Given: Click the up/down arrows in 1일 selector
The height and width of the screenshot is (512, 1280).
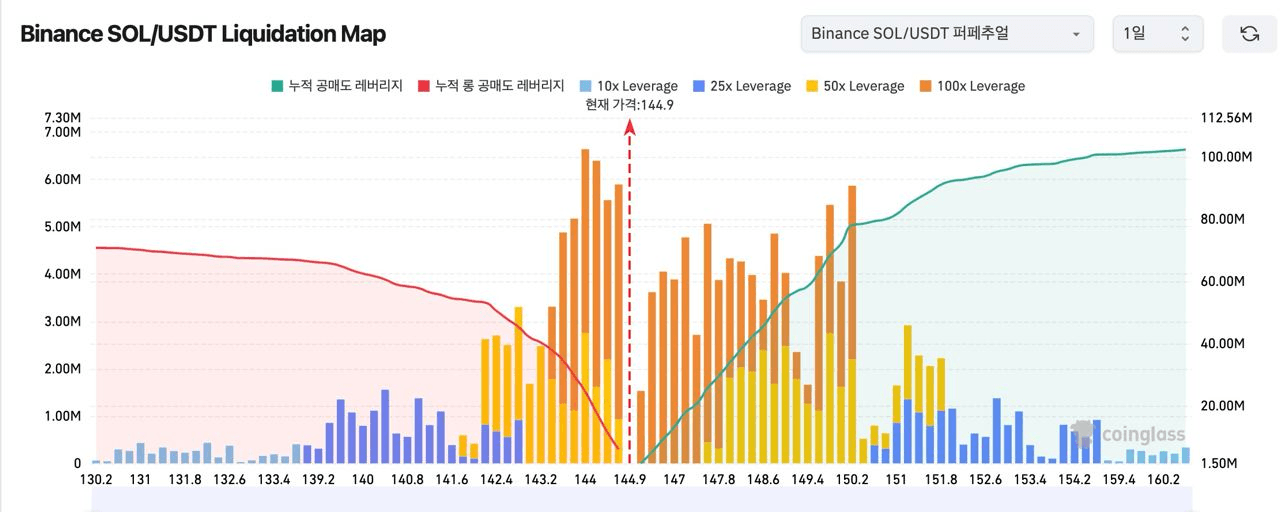Looking at the screenshot, I should tap(1185, 34).
